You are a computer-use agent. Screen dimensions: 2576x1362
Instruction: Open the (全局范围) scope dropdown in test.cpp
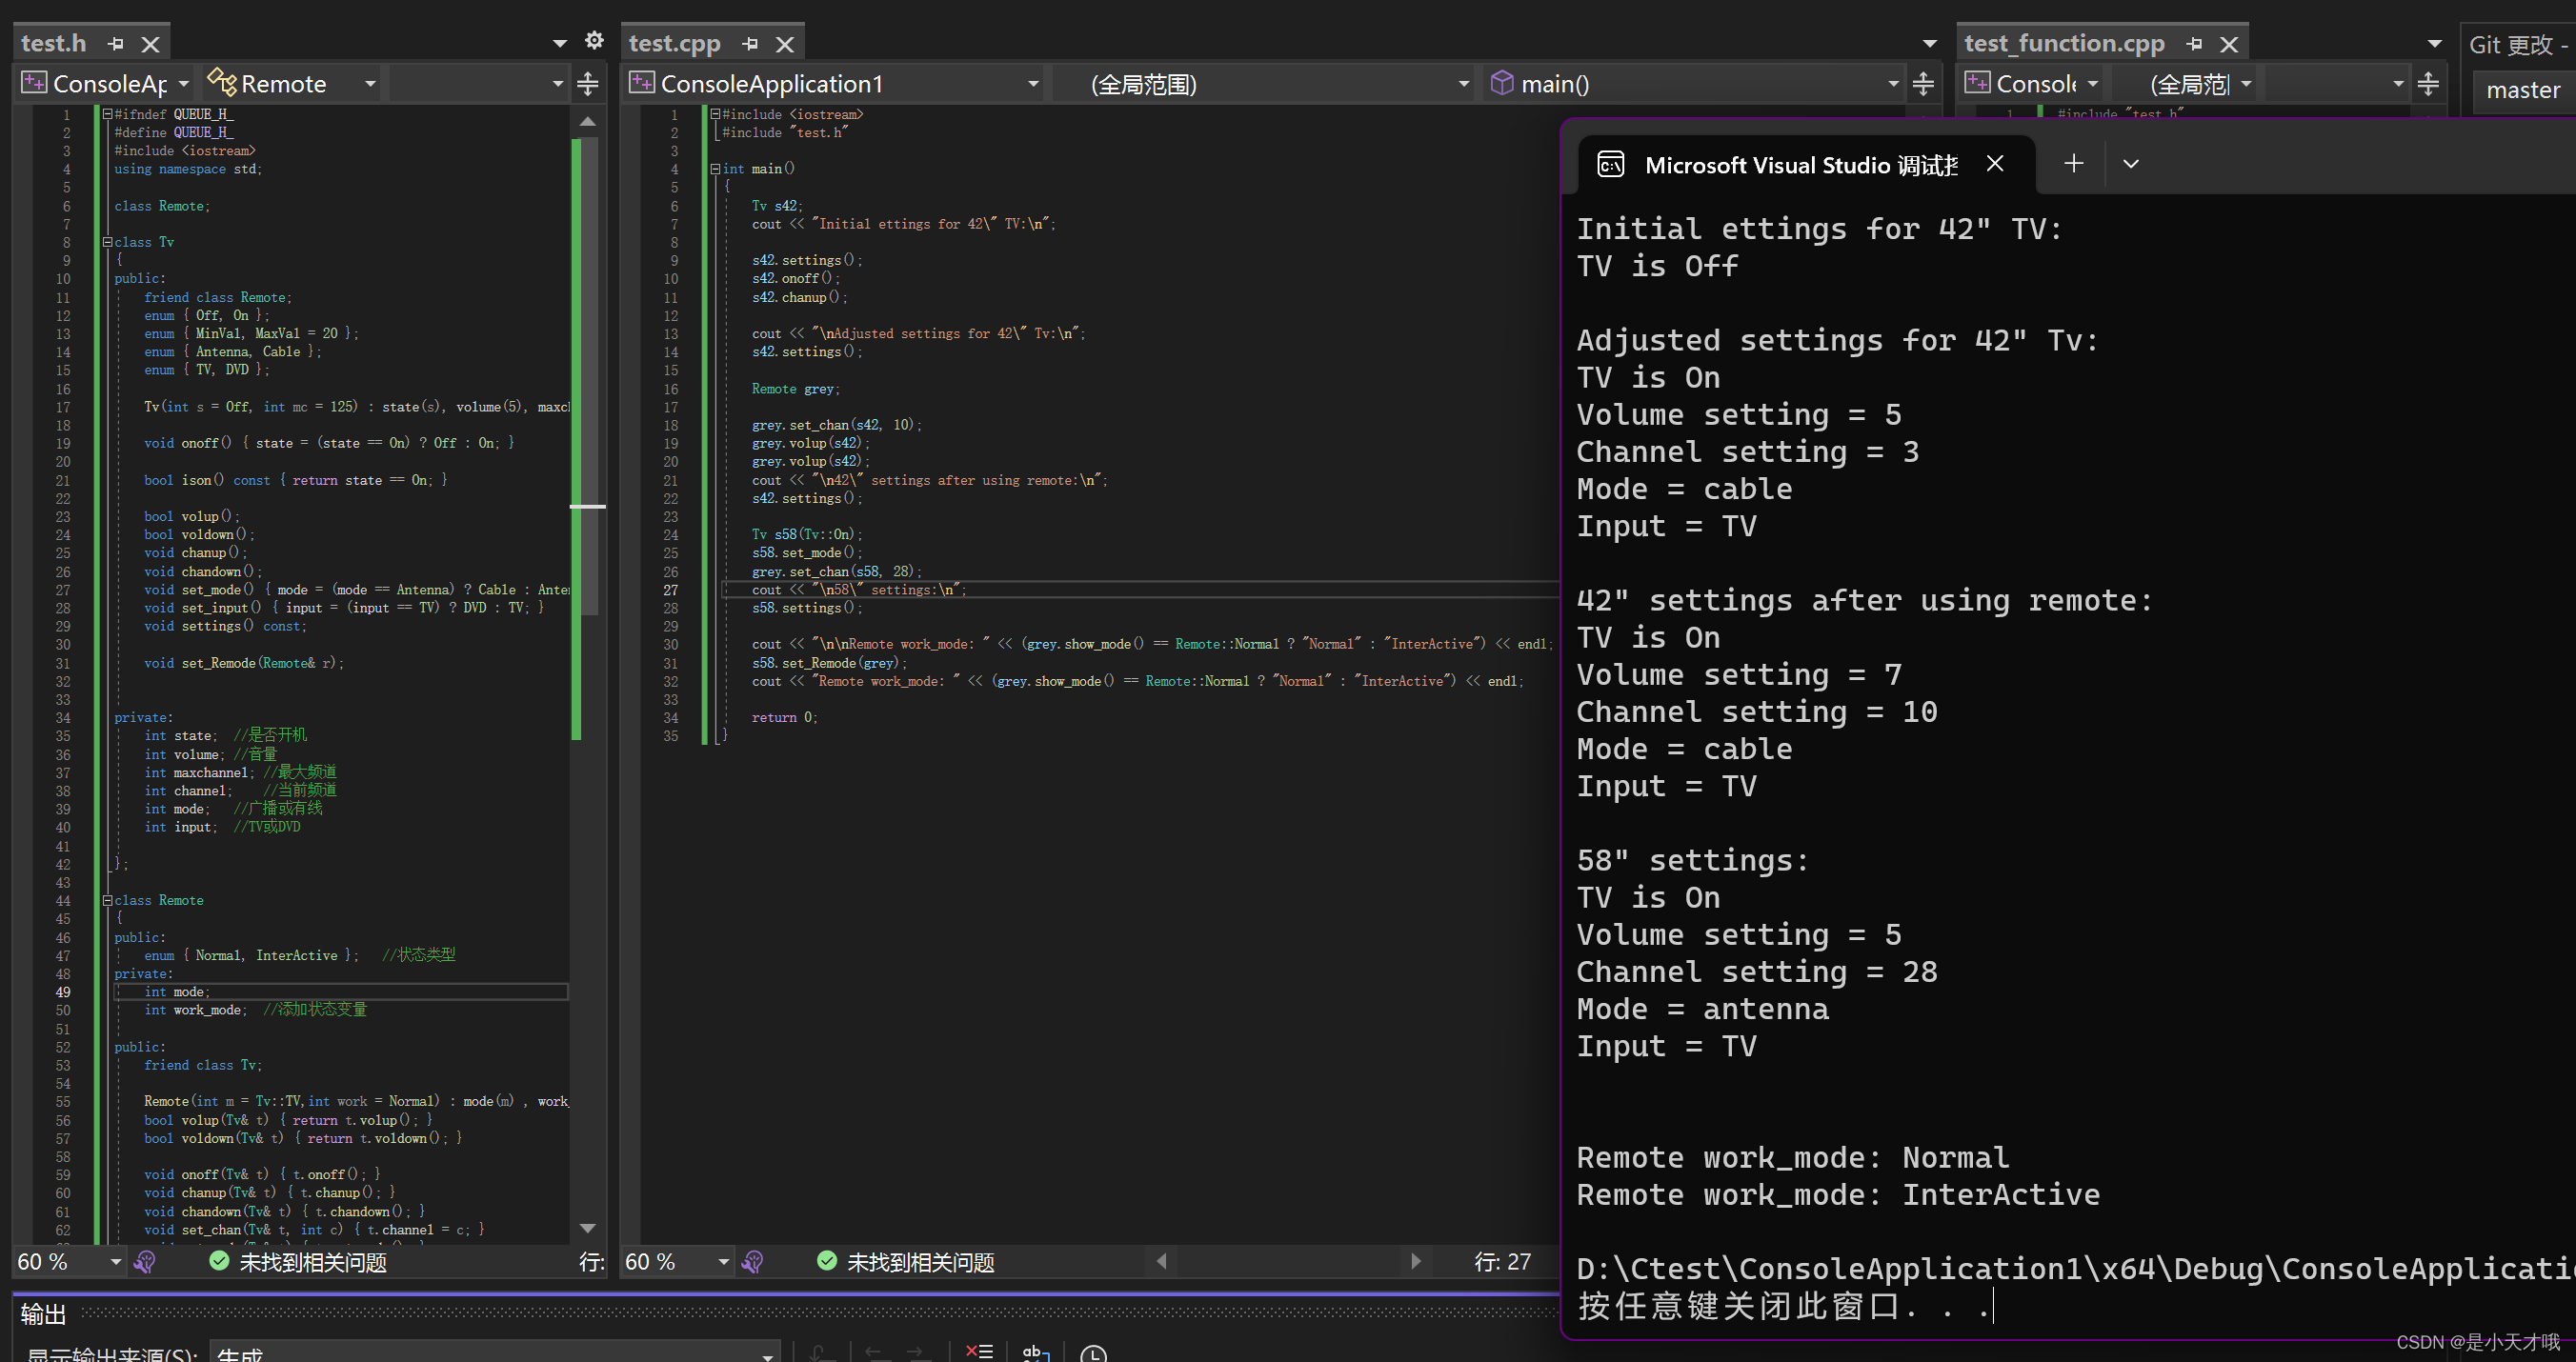tap(1464, 84)
